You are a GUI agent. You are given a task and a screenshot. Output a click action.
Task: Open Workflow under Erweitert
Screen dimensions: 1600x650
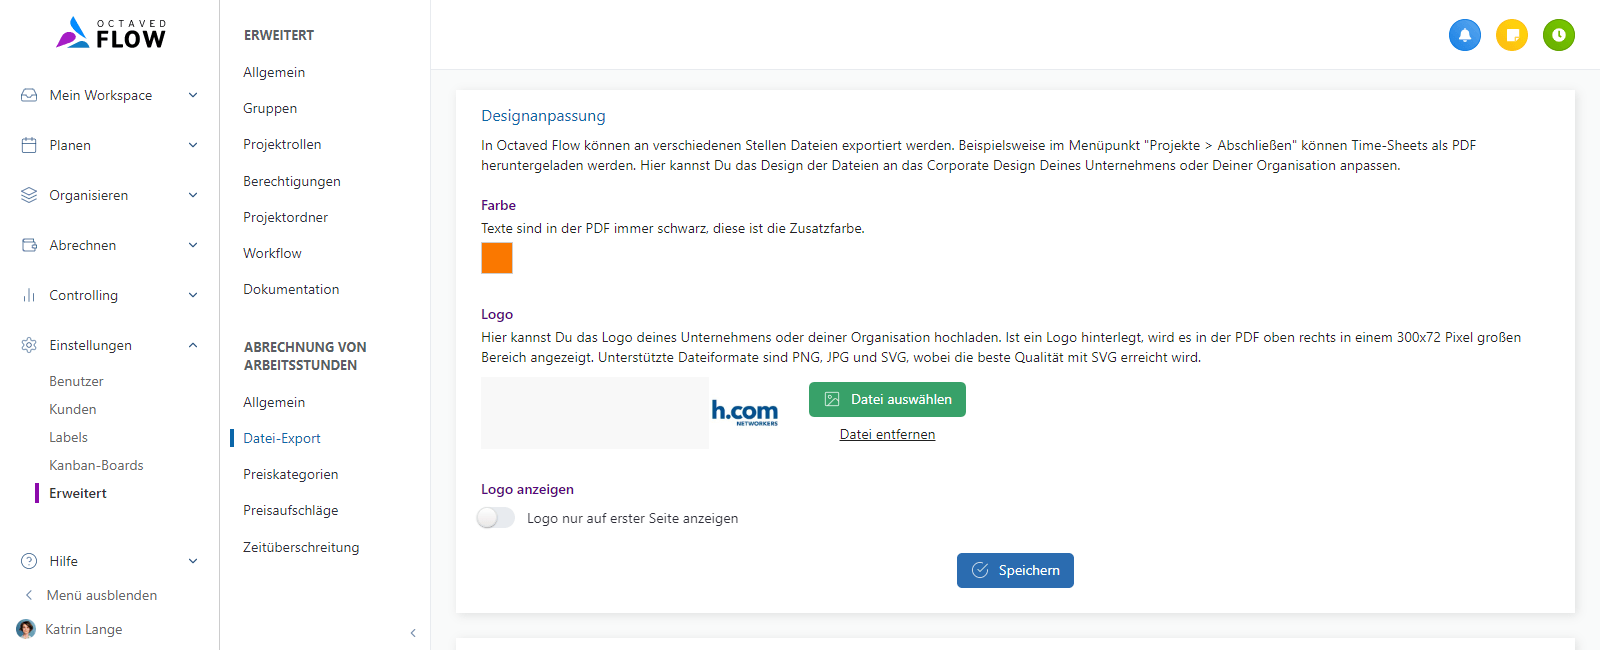pyautogui.click(x=272, y=253)
